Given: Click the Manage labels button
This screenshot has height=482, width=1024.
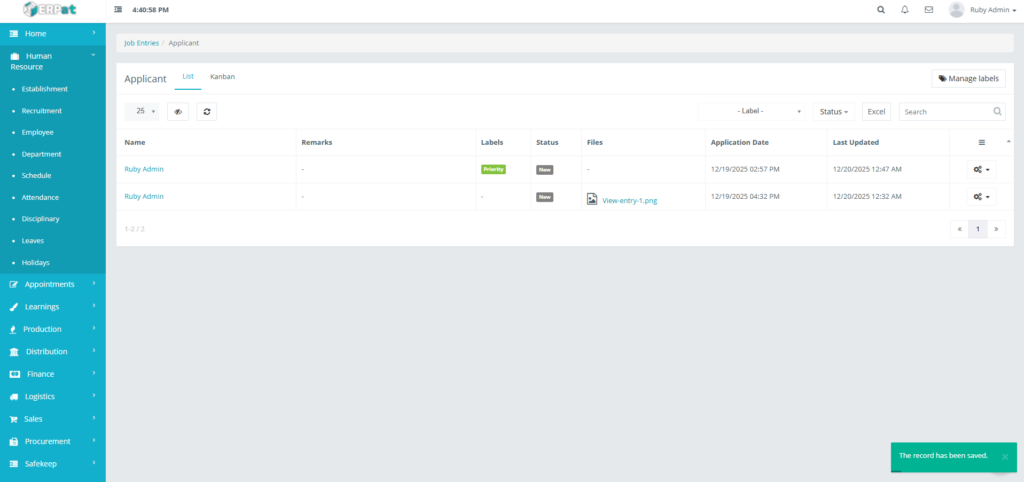Looking at the screenshot, I should point(968,78).
